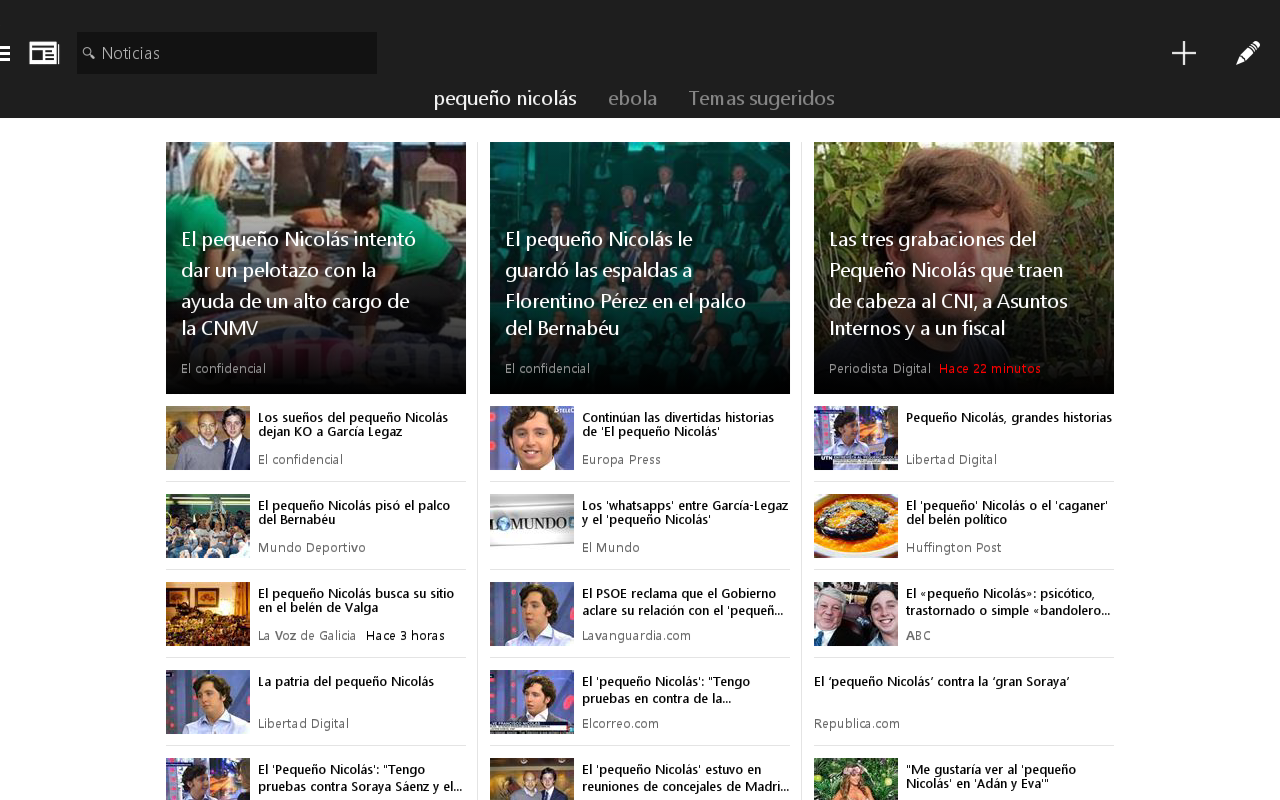
Task: Add a new topic with the plus icon
Action: (x=1184, y=52)
